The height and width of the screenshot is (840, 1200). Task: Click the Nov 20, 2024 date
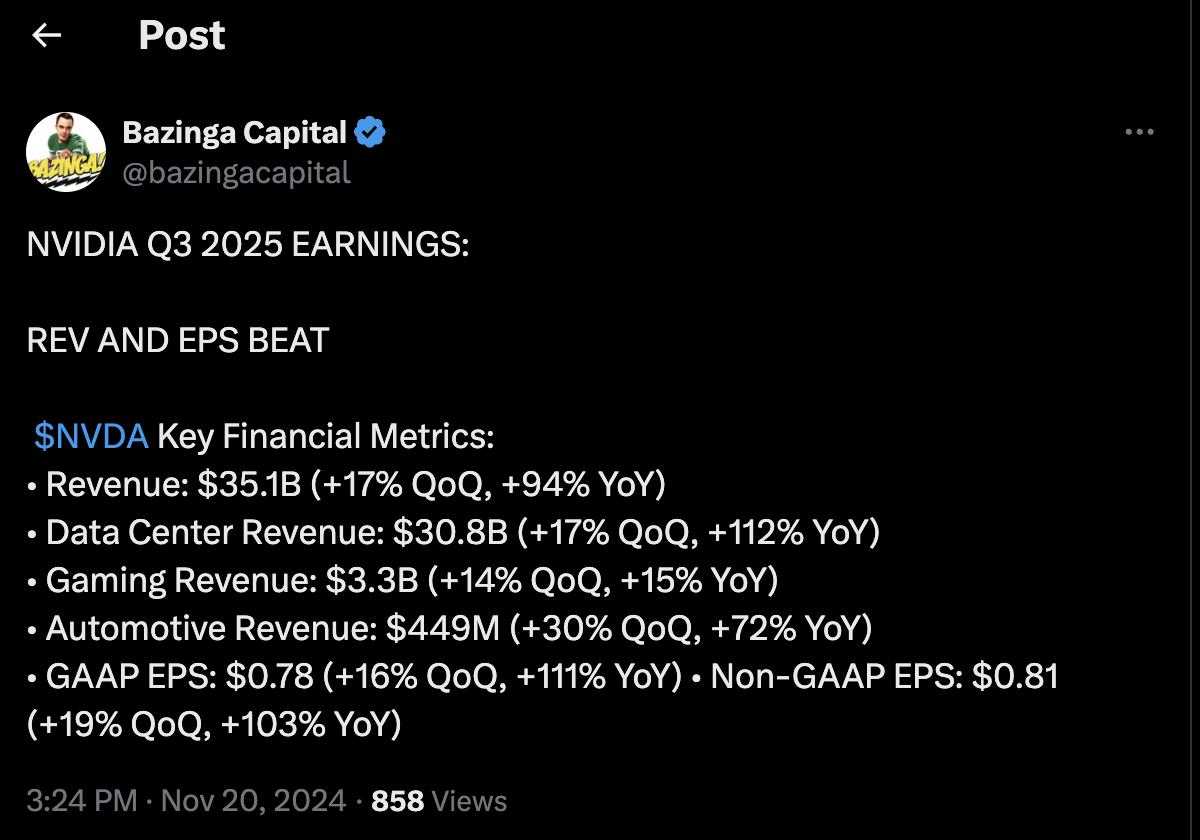point(254,801)
